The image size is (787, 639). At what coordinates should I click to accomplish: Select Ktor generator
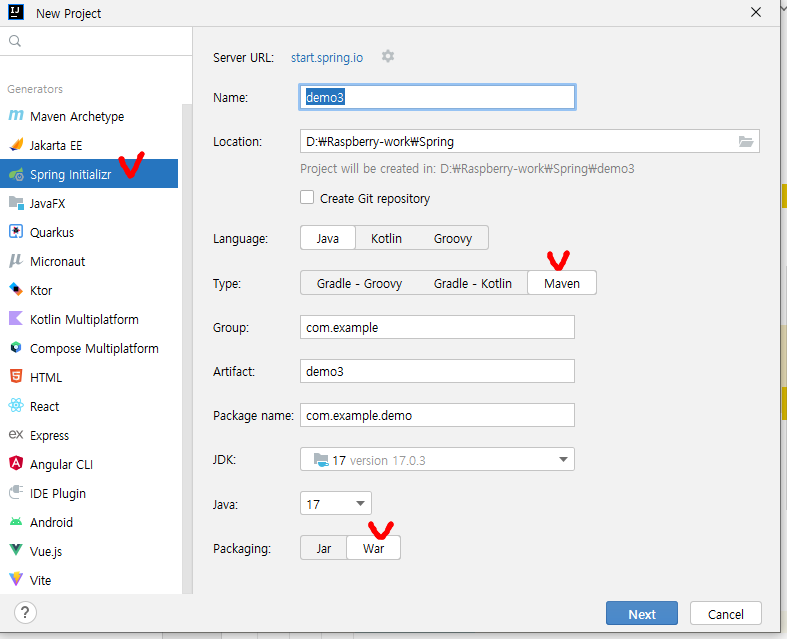click(x=89, y=290)
